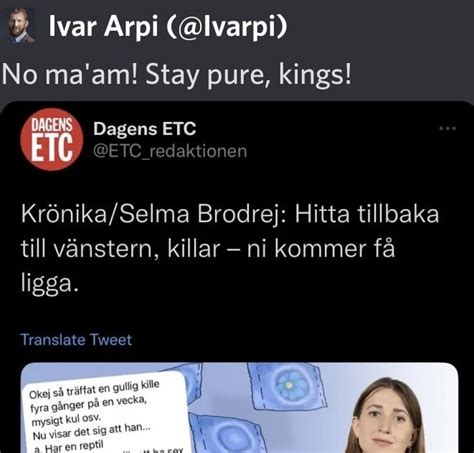The height and width of the screenshot is (453, 474).
Task: Open the @ETC_redaktionen handle
Action: pyautogui.click(x=170, y=151)
